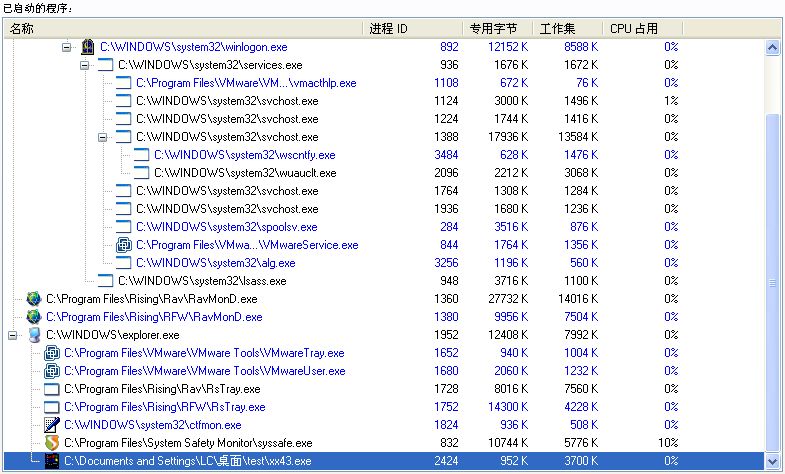Screen dimensions: 785x474
Task: Click the RFW RsTray.exe icon
Action: point(52,407)
